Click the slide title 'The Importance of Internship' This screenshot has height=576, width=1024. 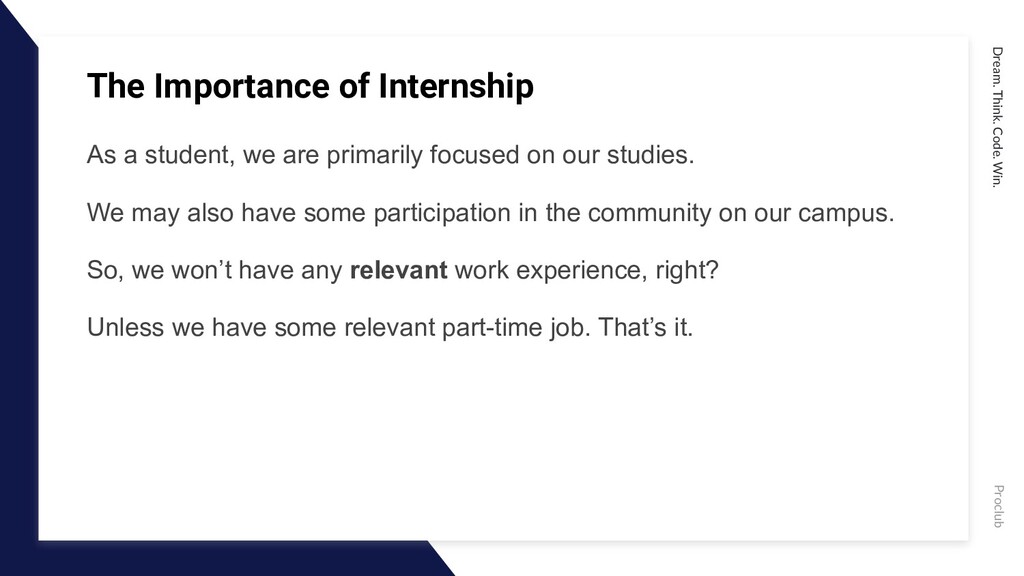point(310,86)
